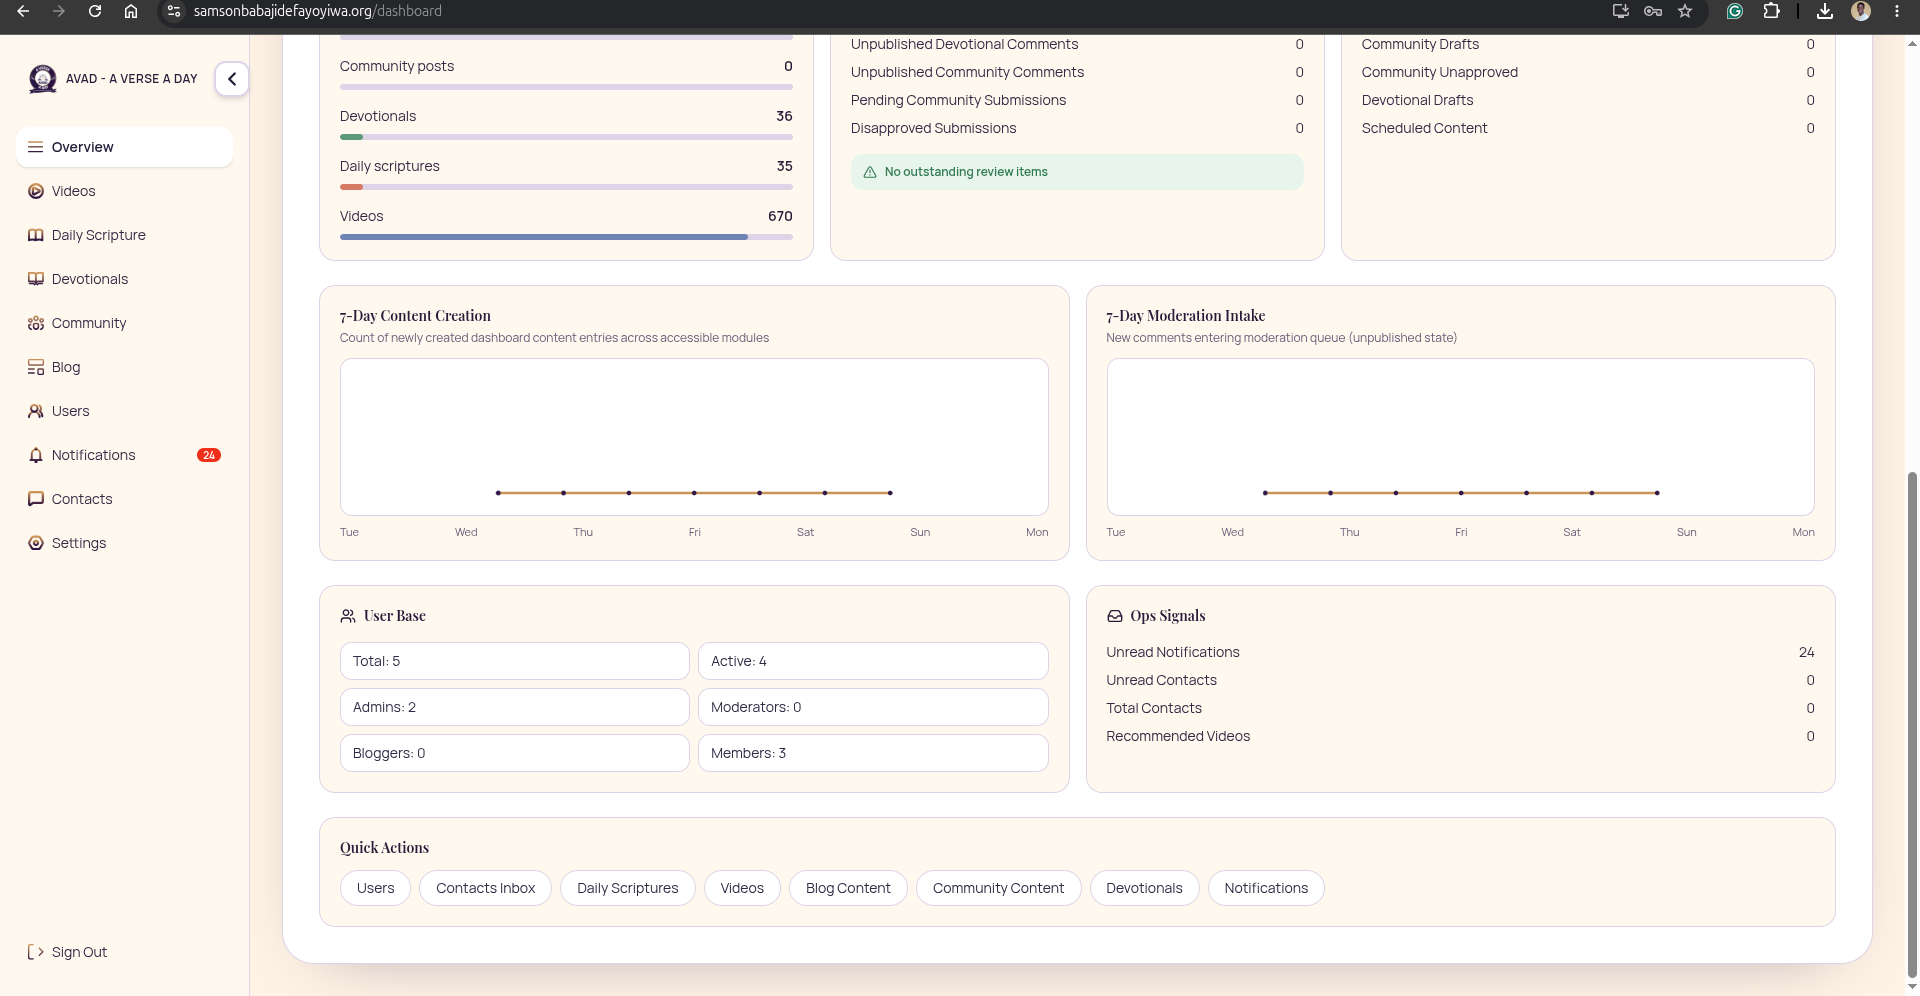
Task: Open Community Content quick action
Action: click(998, 888)
